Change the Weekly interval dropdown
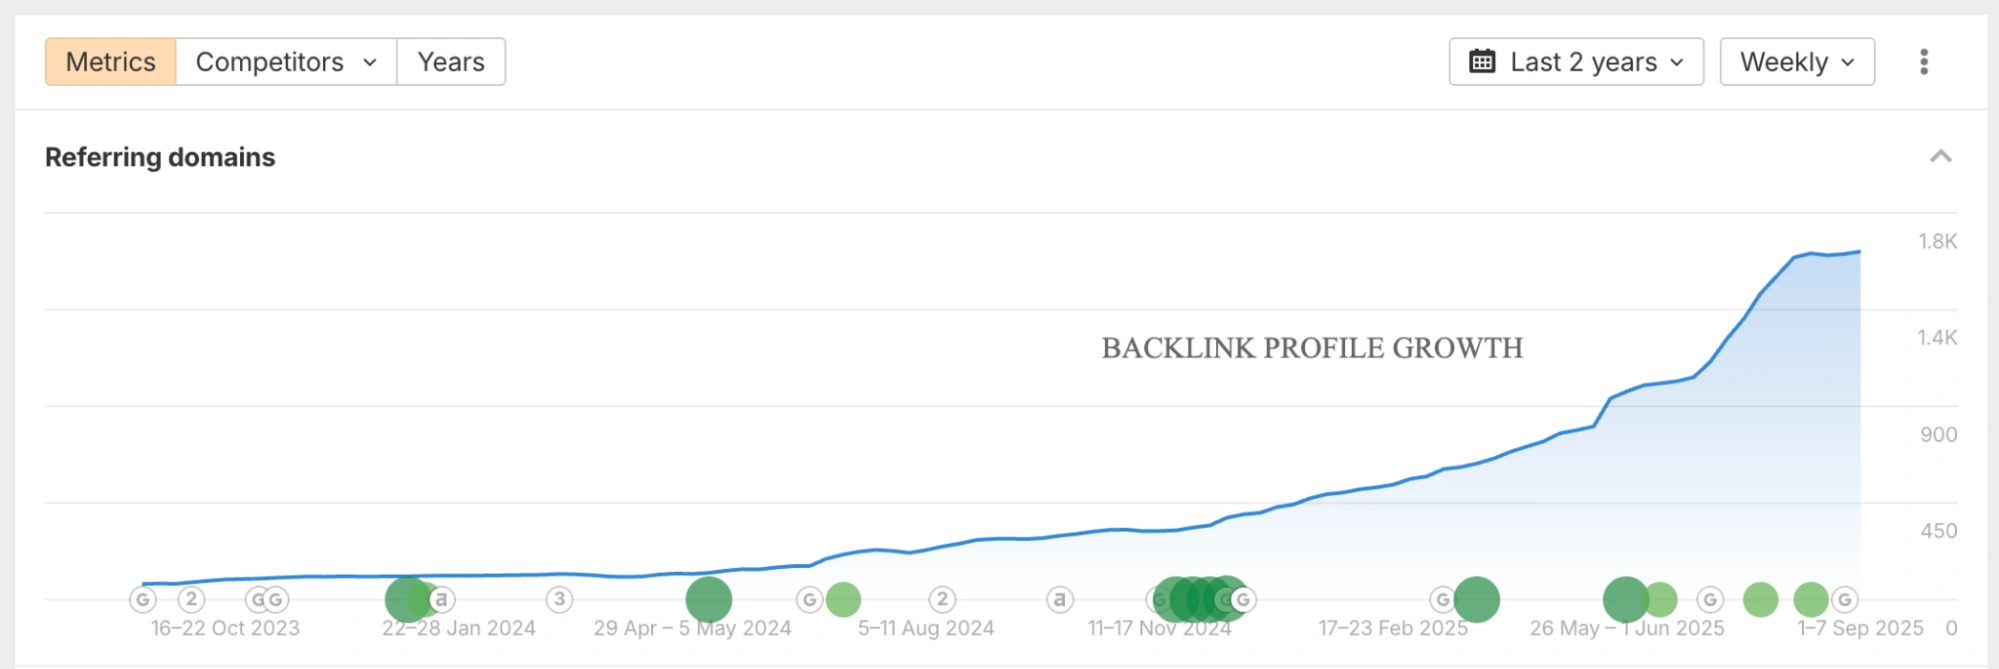This screenshot has width=1999, height=669. tap(1796, 62)
